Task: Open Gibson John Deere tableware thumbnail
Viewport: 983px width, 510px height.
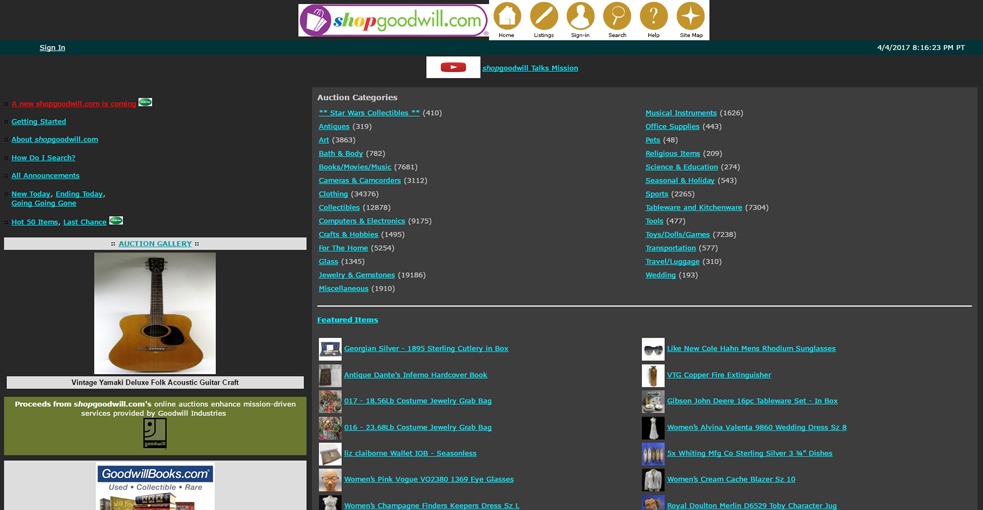Action: 653,402
